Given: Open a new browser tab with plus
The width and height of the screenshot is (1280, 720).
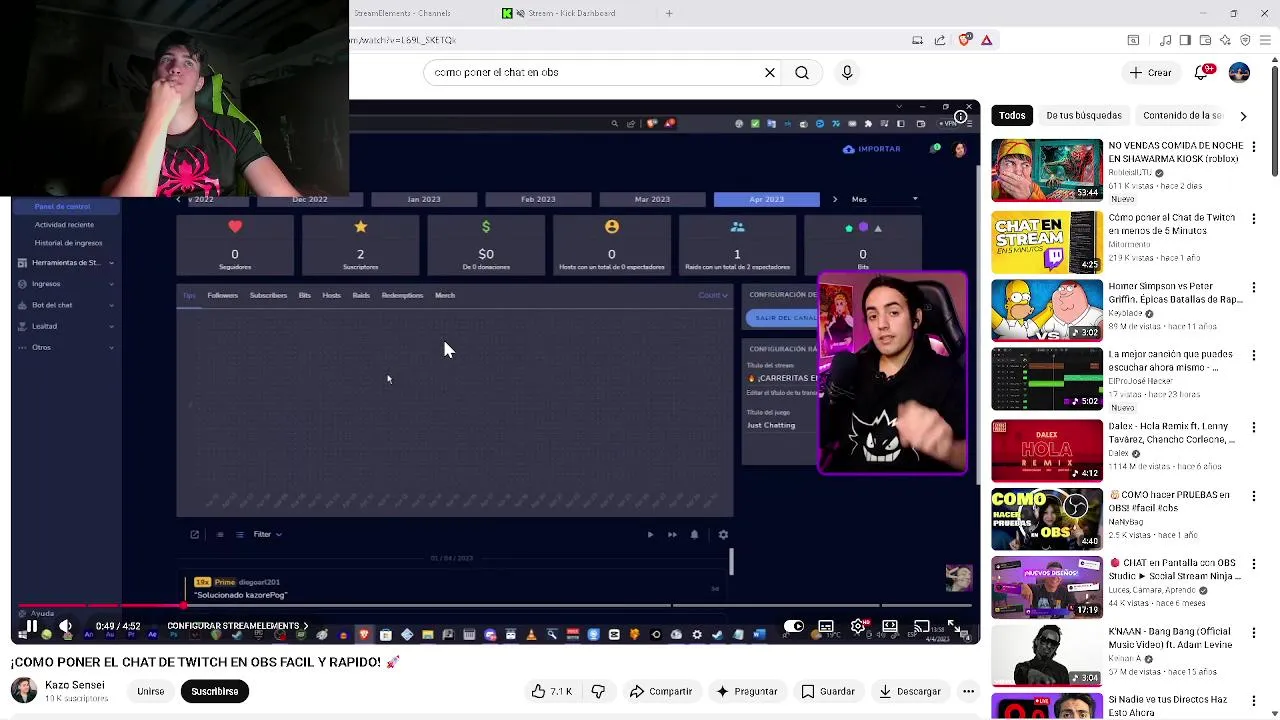Looking at the screenshot, I should coord(669,13).
